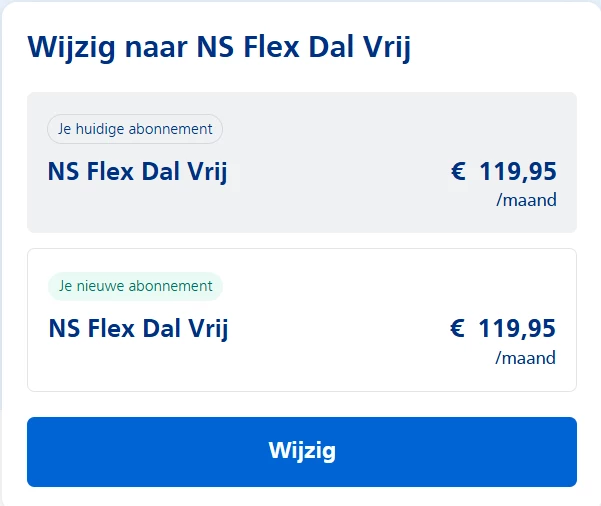The width and height of the screenshot is (601, 506).
Task: Select the current subscription name NS Flex Dal Vrij
Action: (137, 172)
